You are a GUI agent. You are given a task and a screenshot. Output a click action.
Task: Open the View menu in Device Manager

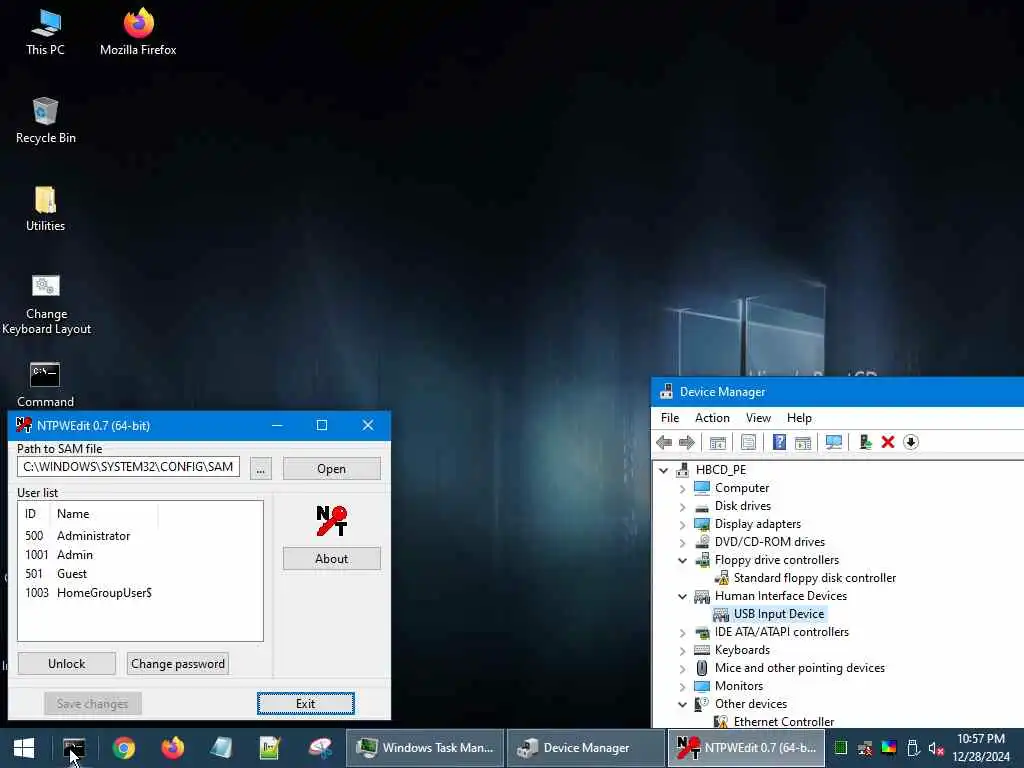pyautogui.click(x=758, y=418)
